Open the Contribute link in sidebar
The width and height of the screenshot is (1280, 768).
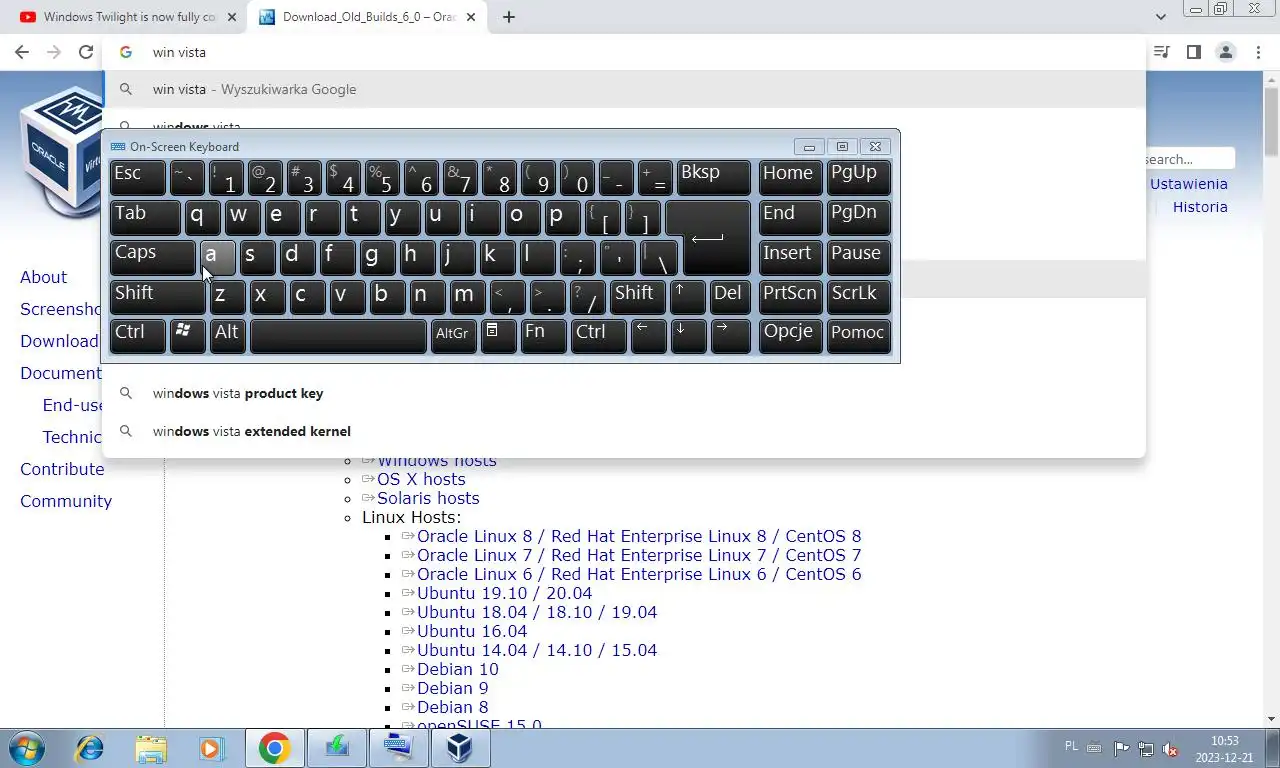click(62, 469)
